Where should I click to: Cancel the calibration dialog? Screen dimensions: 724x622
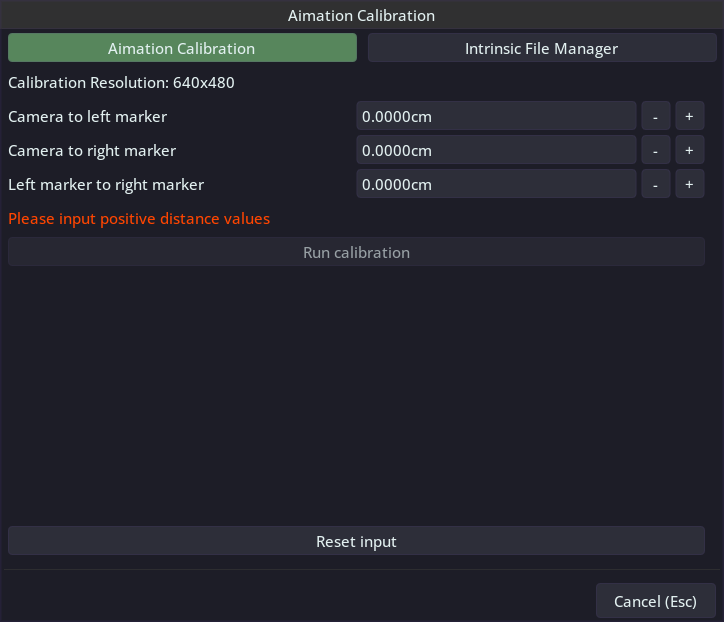(x=655, y=602)
